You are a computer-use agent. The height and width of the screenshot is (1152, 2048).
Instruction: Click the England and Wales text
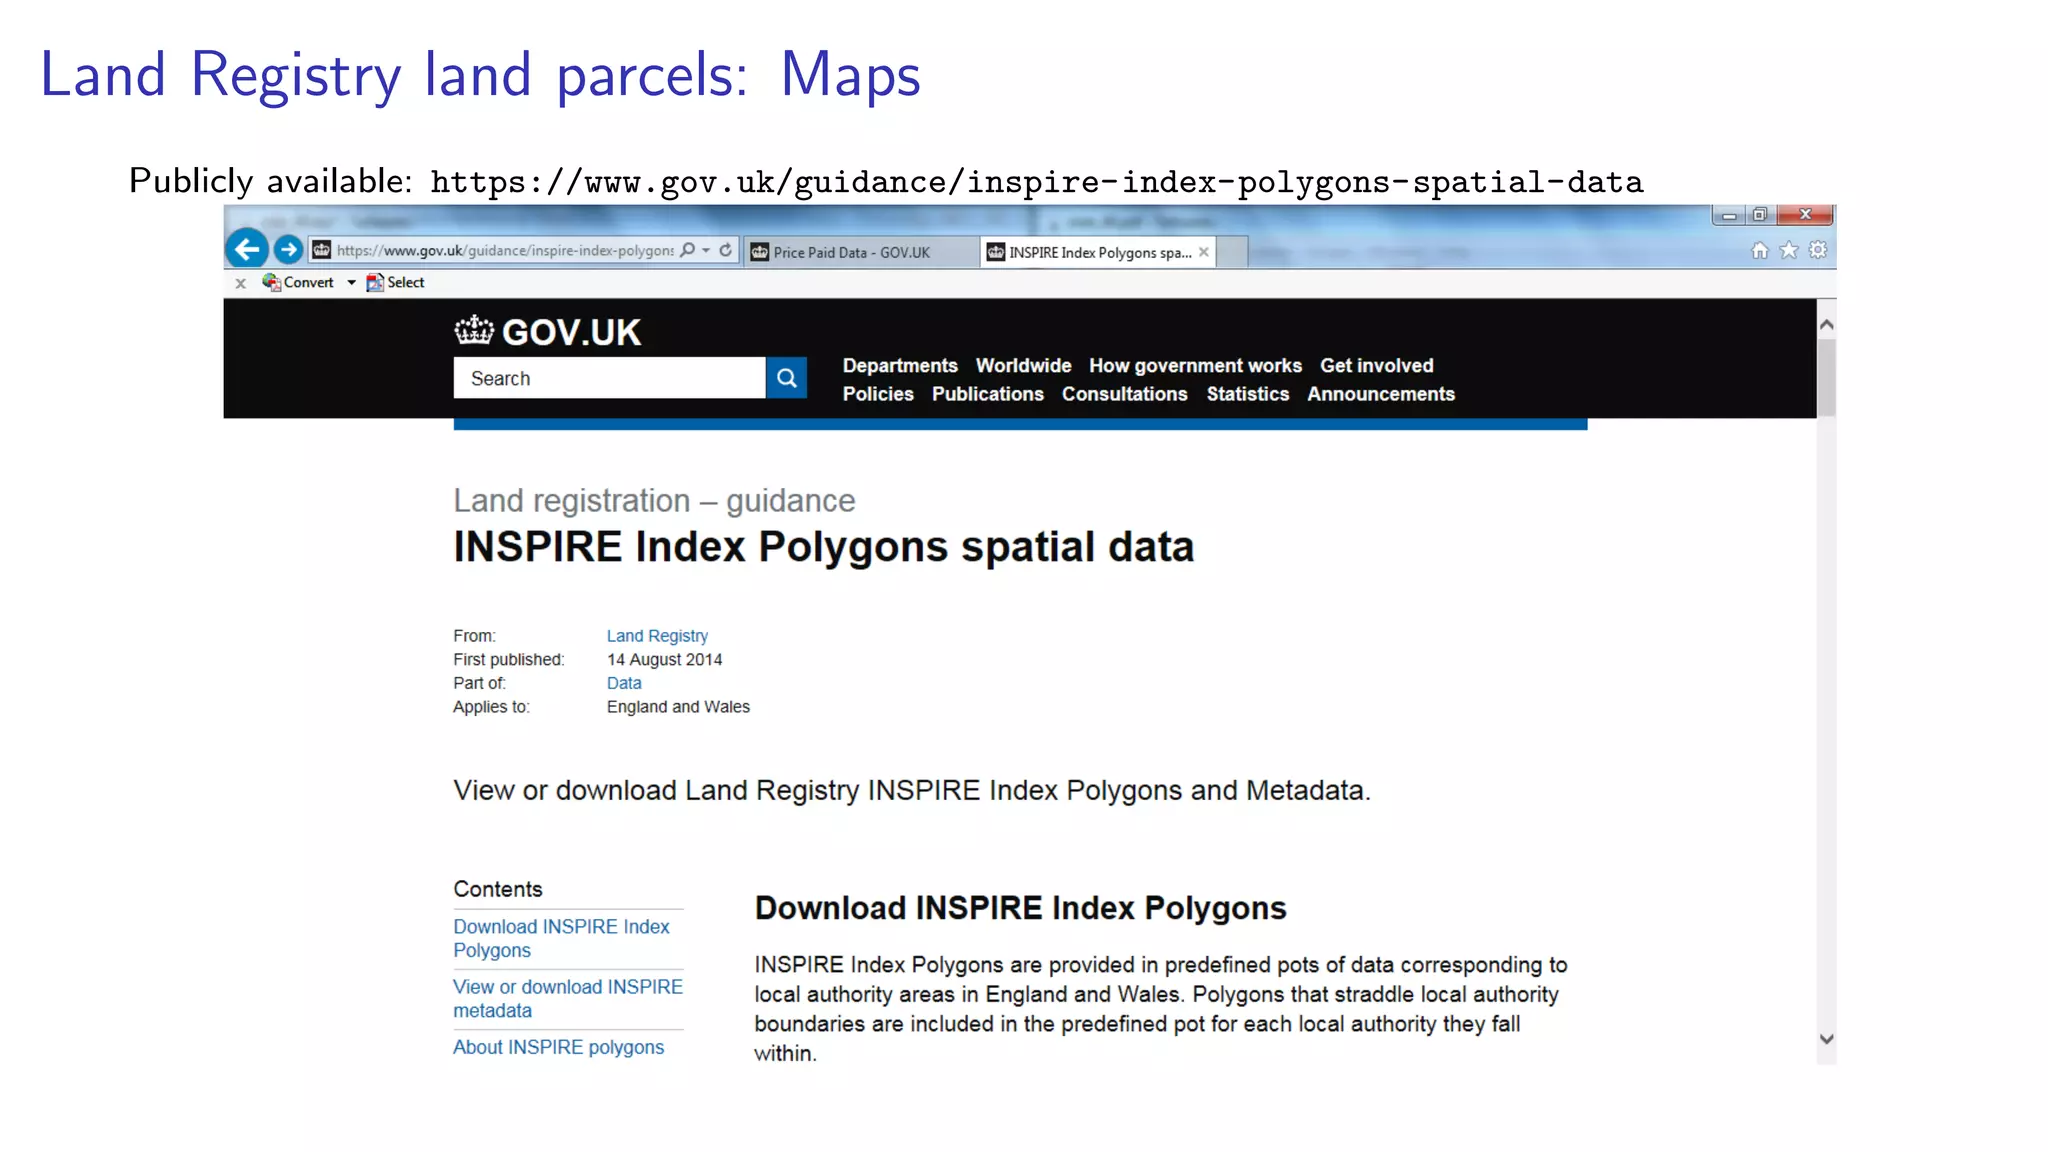[678, 707]
